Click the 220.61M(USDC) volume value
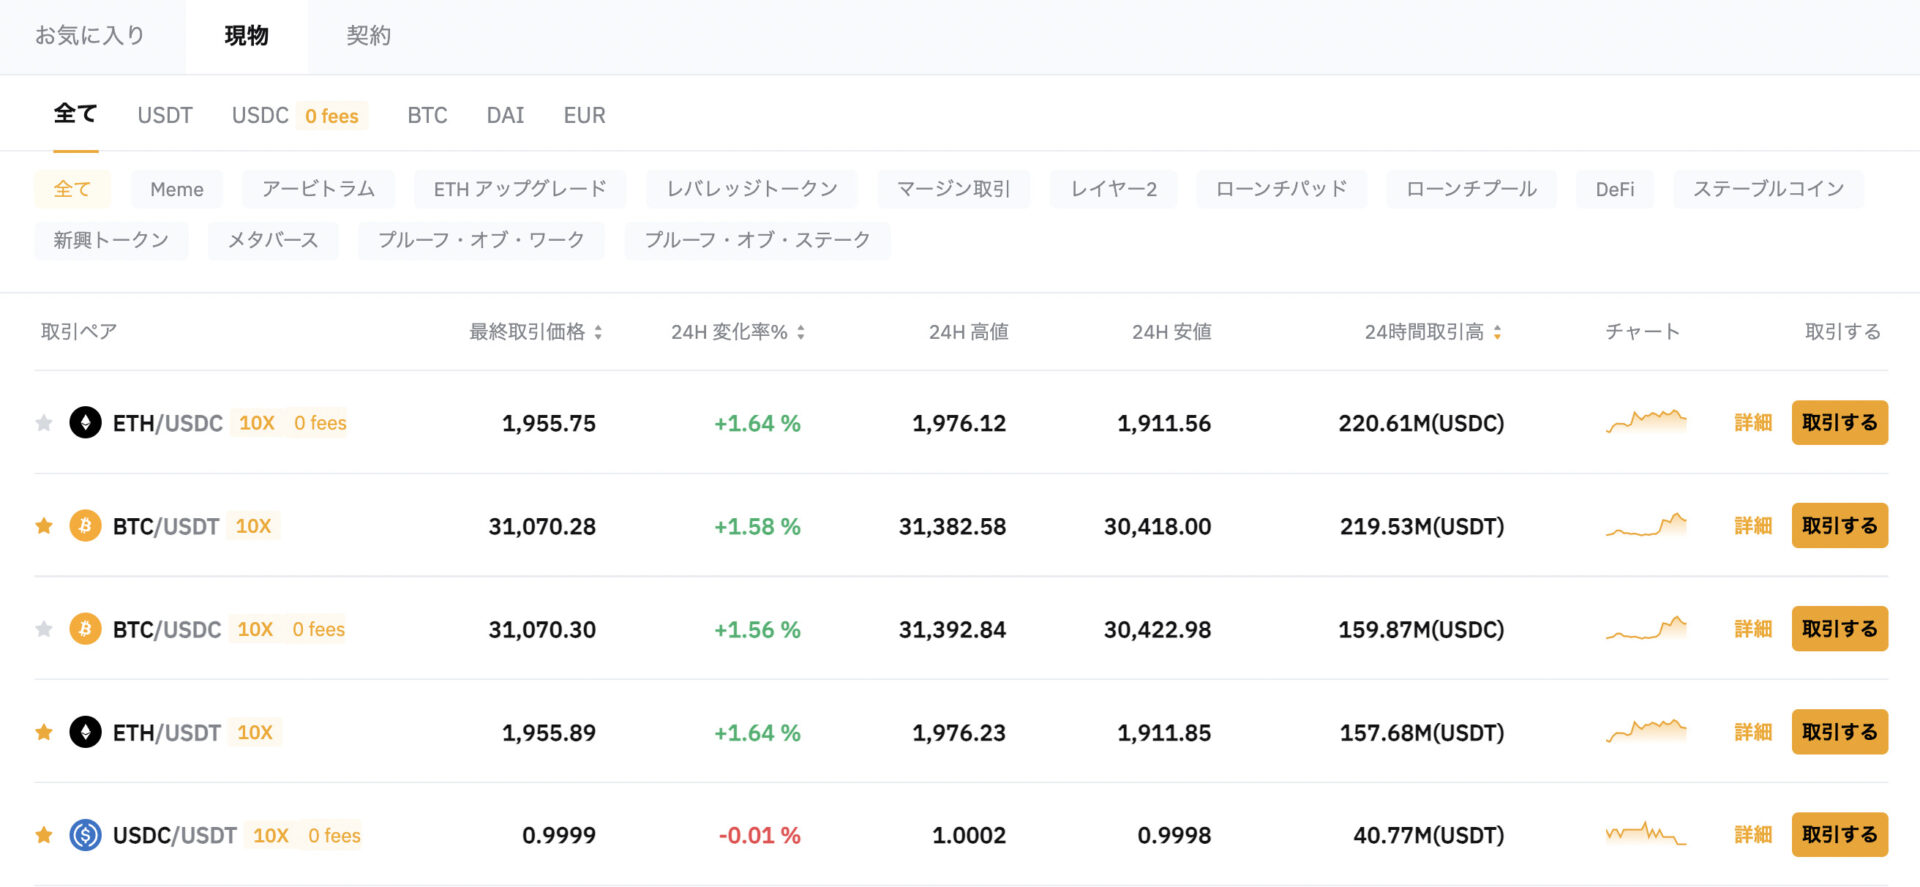 pyautogui.click(x=1421, y=423)
